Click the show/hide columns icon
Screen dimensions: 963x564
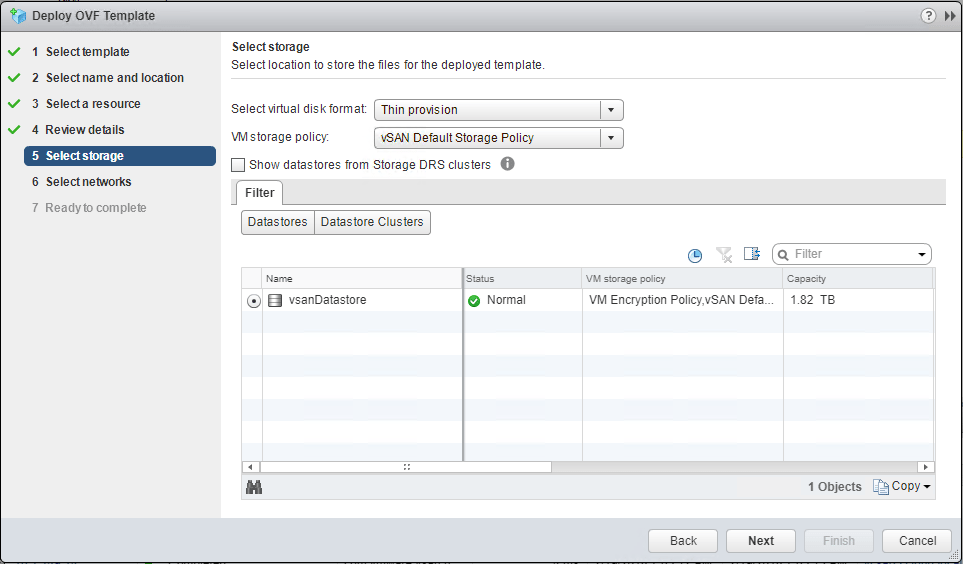752,254
